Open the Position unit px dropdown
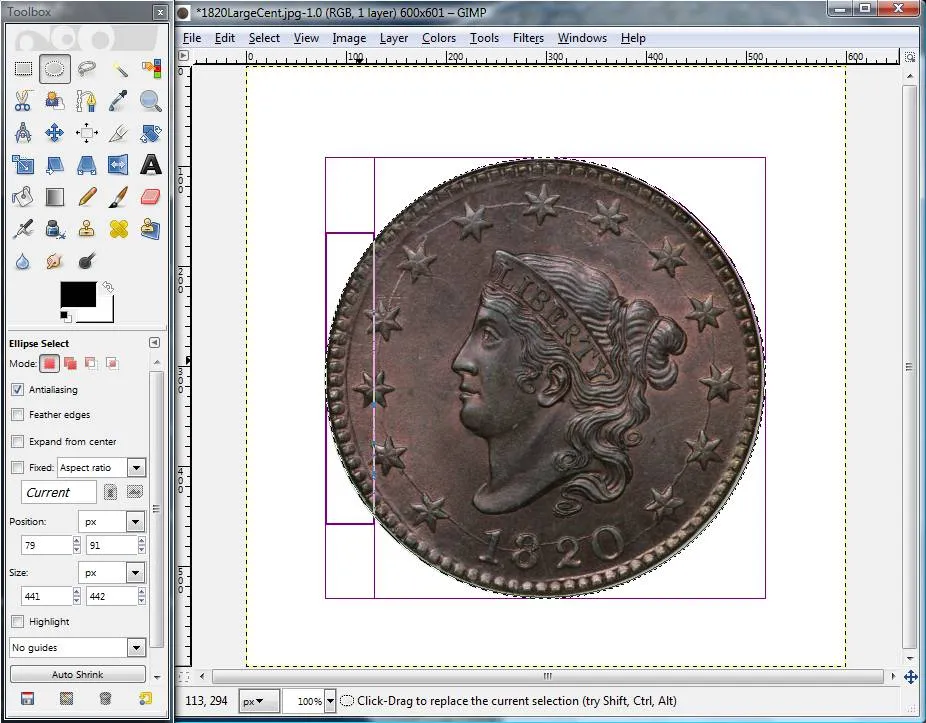Image resolution: width=926 pixels, height=723 pixels. click(112, 522)
